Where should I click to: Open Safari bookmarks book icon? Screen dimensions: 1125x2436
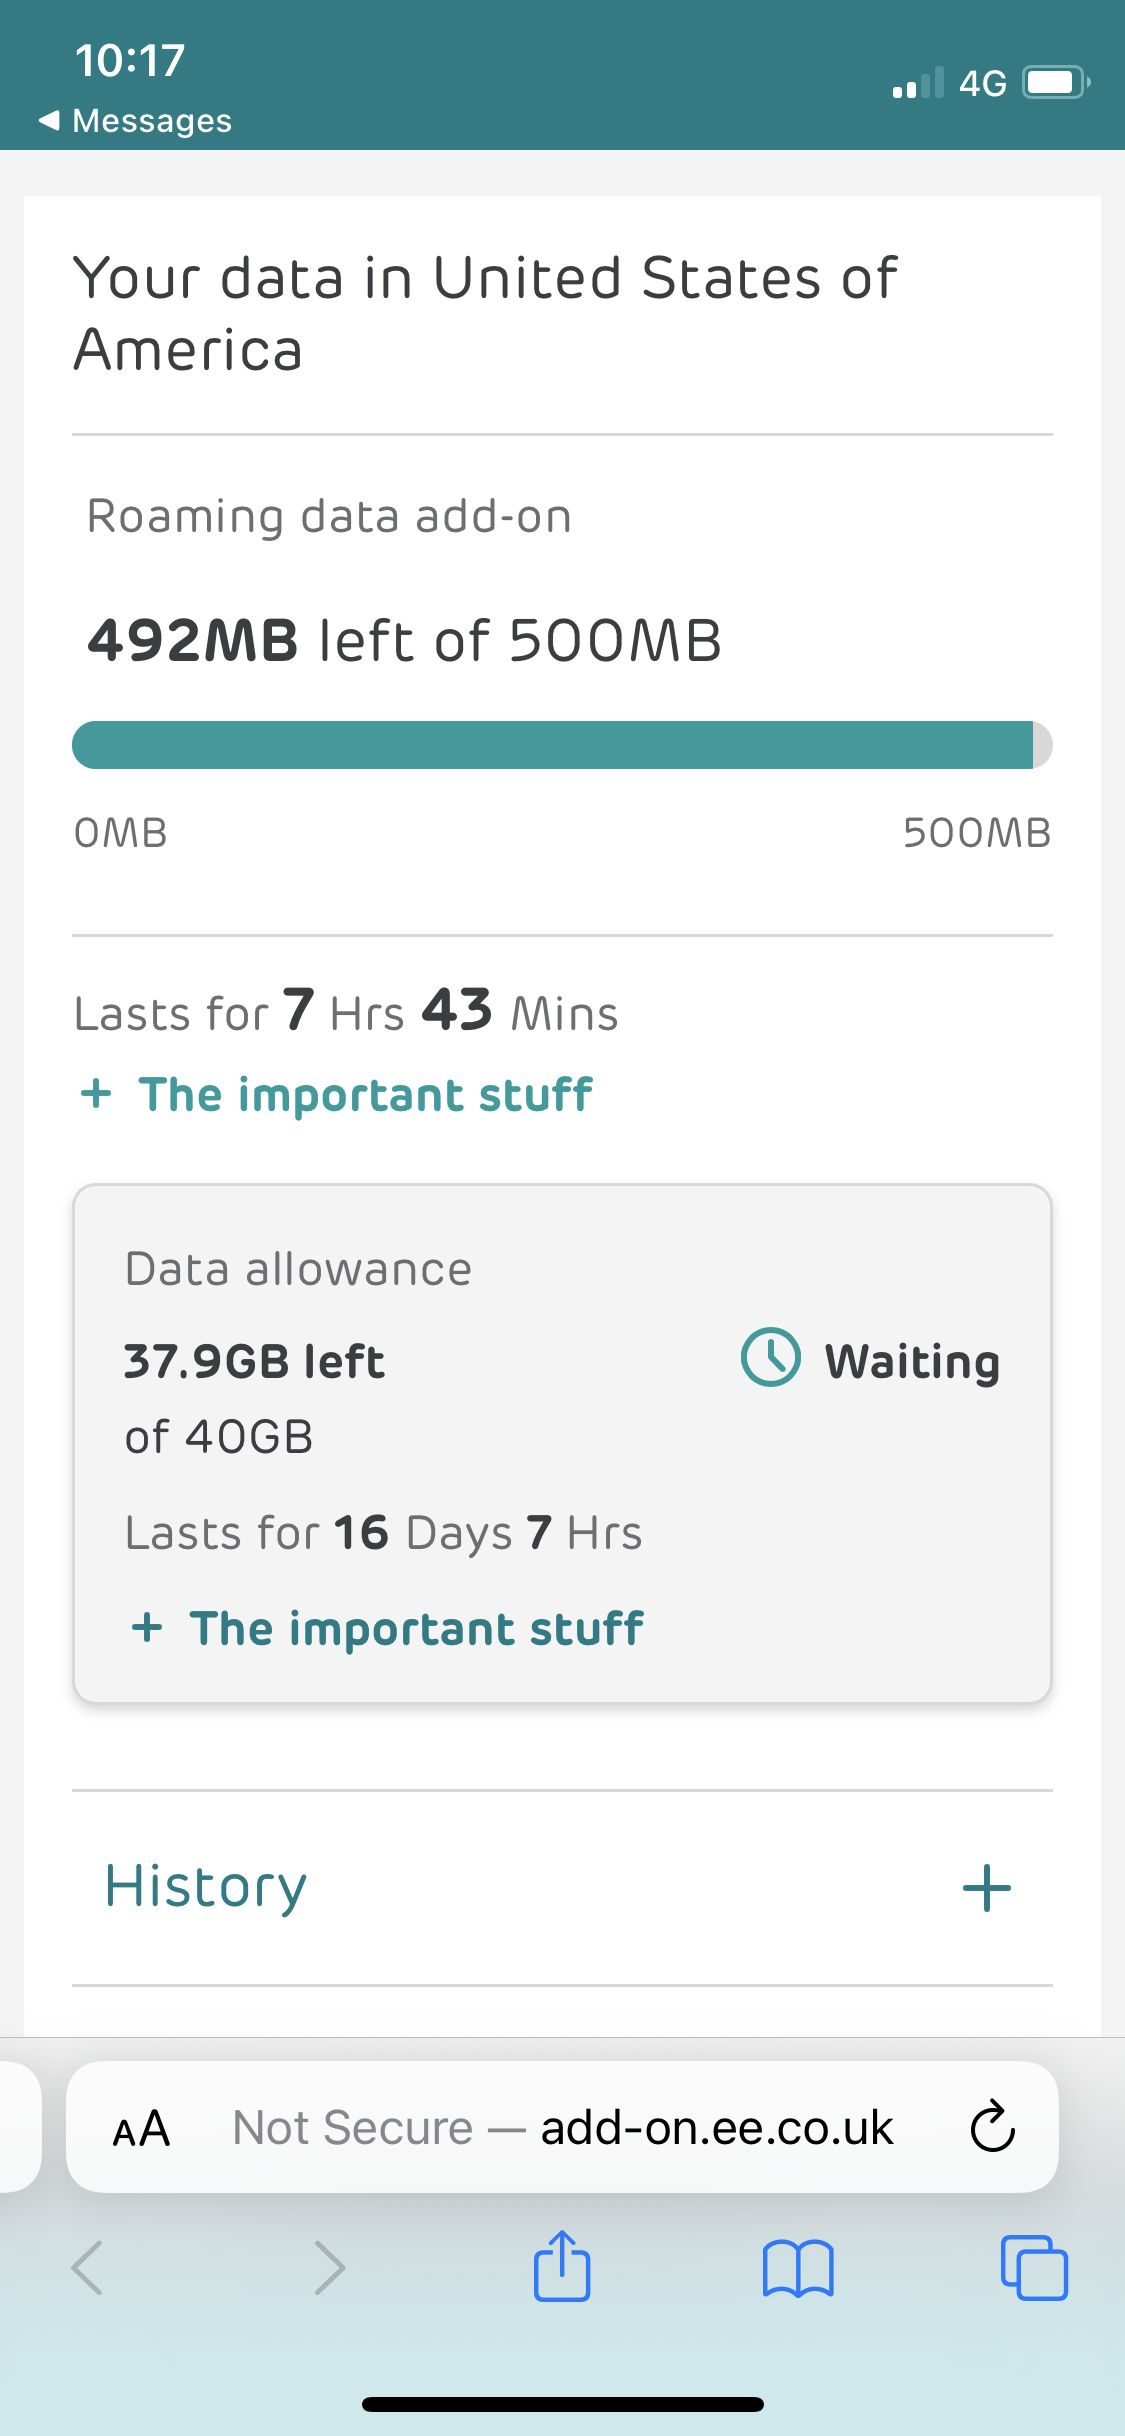[x=797, y=2268]
